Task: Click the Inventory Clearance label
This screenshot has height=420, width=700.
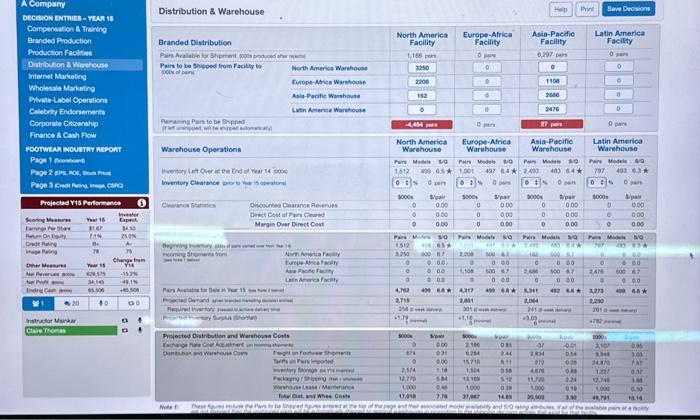Action: pos(190,183)
